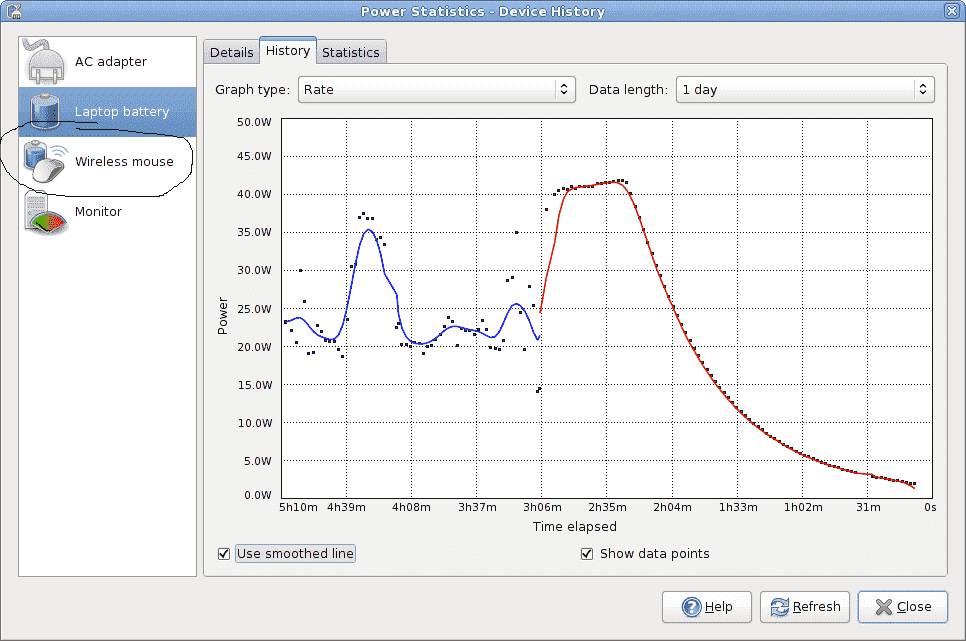966x641 pixels.
Task: Select the Wireless mouse icon
Action: 44,161
